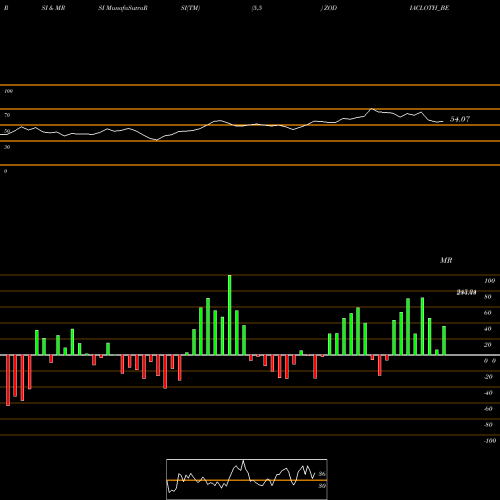Image resolution: width=500 pixels, height=500 pixels.
Task: Click the RSI axis label 100
Action: (9, 91)
